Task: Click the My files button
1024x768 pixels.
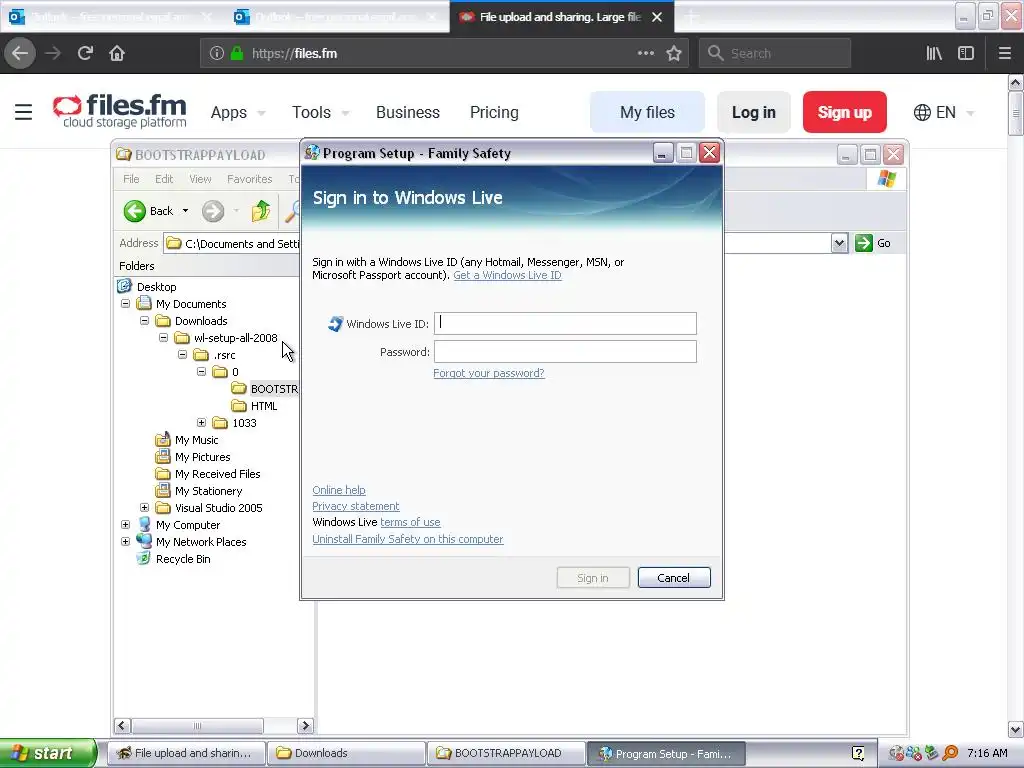Action: click(x=647, y=112)
